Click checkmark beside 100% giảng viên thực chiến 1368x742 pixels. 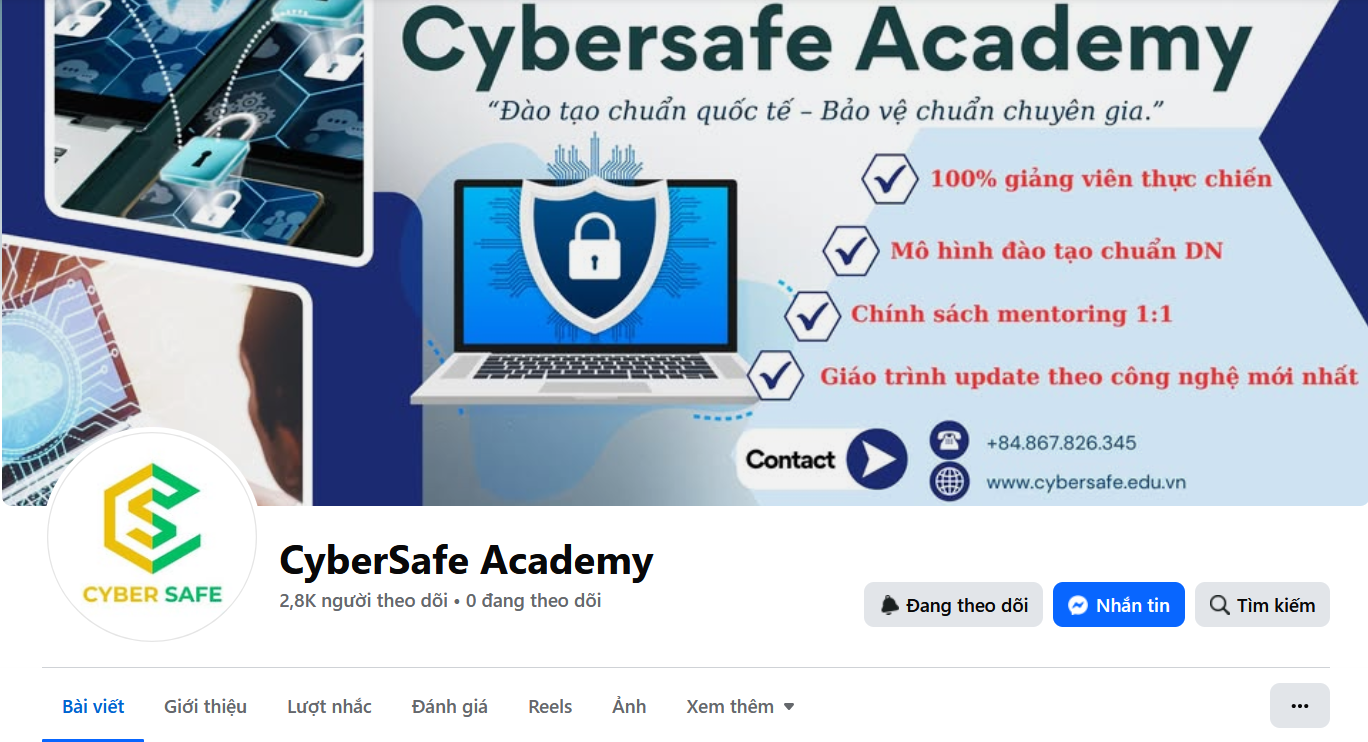point(889,179)
